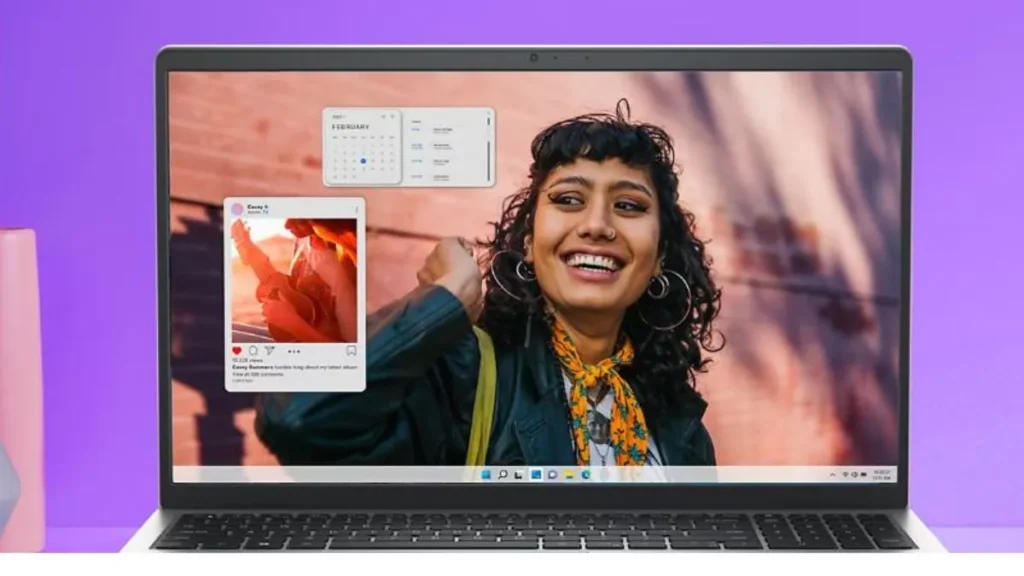Open File Explorer from the taskbar
Viewport: 1024px width, 576px height.
569,474
